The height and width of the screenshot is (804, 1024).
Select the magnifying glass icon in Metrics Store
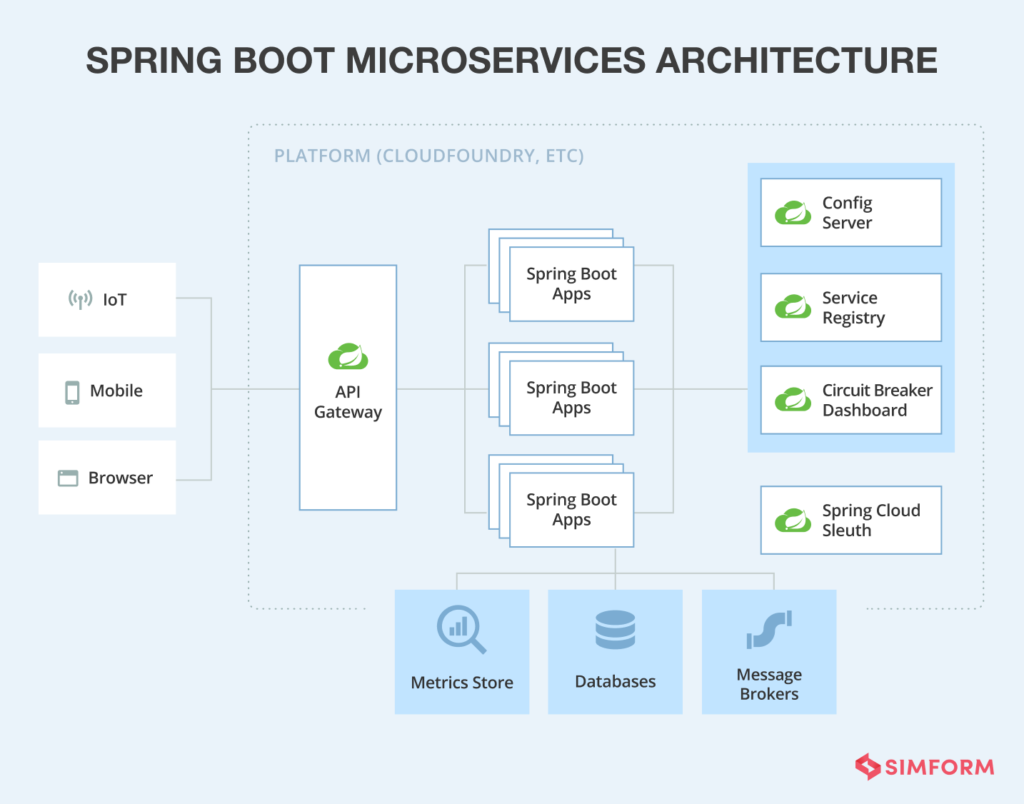pyautogui.click(x=461, y=627)
